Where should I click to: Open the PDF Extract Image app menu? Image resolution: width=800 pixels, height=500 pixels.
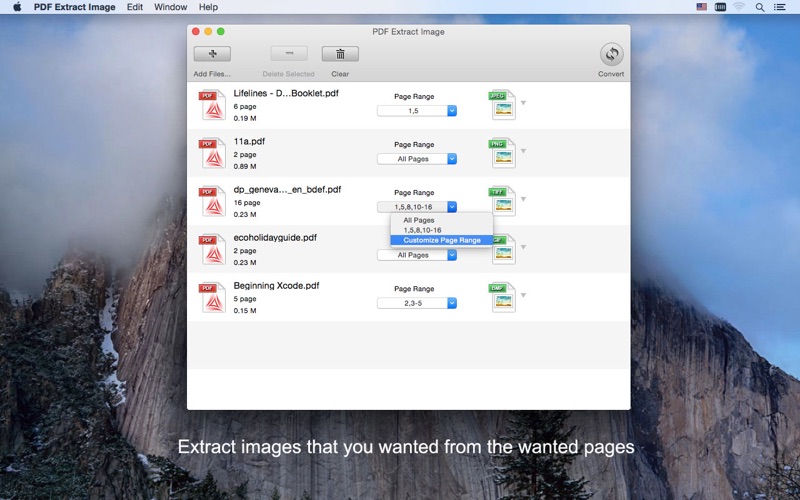74,7
